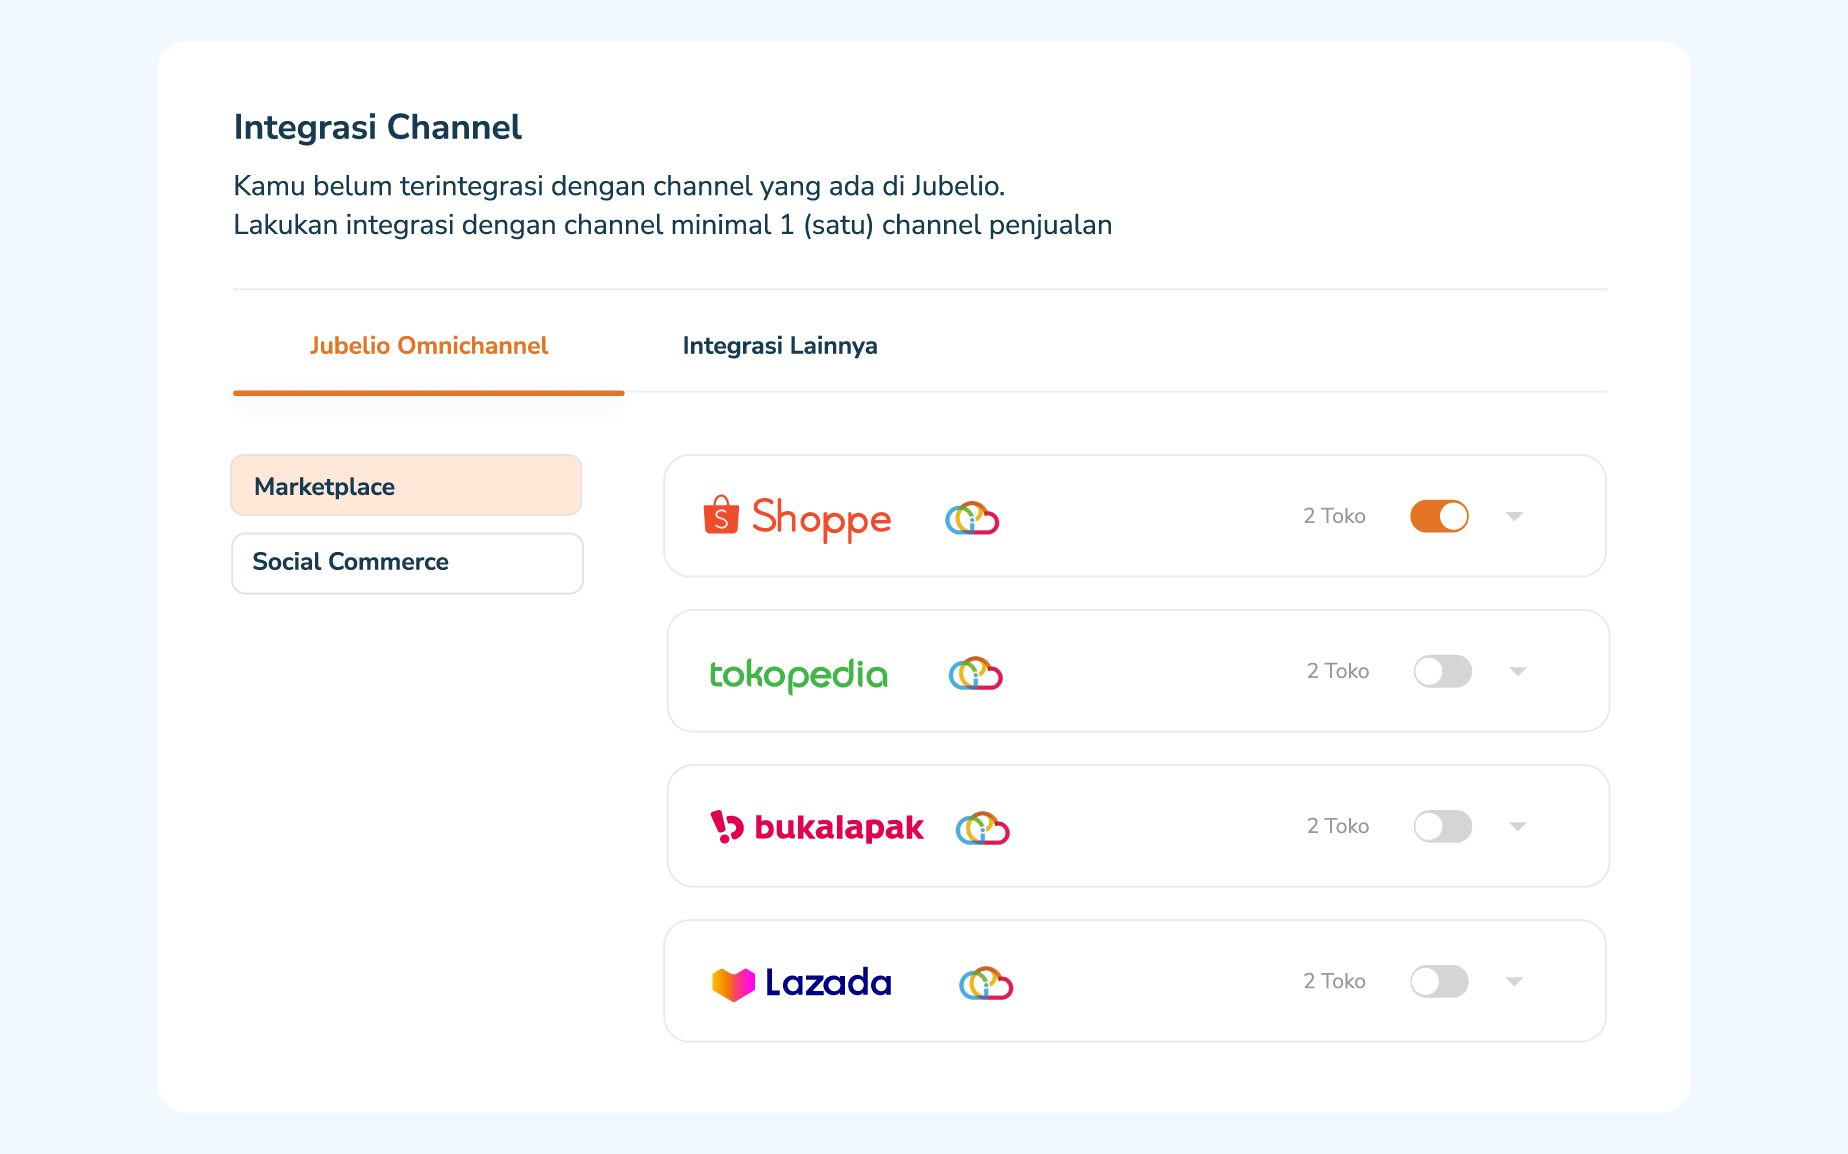The width and height of the screenshot is (1848, 1154).
Task: Open the Social Commerce category
Action: [x=407, y=562]
